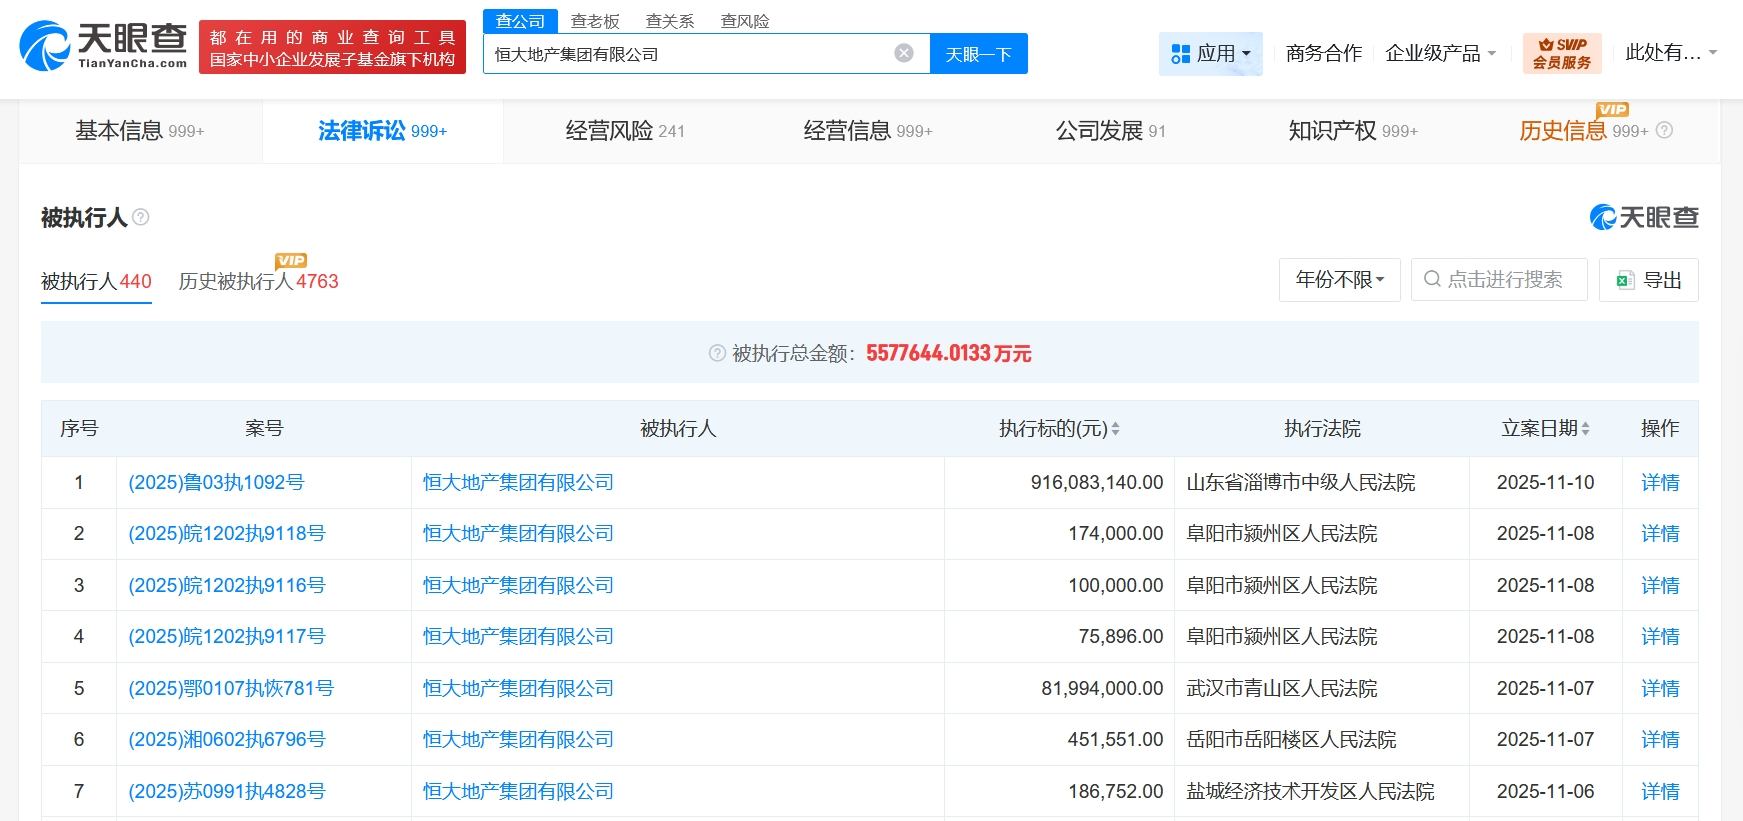Click the 天眼一下 search button
Viewport: 1743px width, 821px height.
(x=979, y=54)
